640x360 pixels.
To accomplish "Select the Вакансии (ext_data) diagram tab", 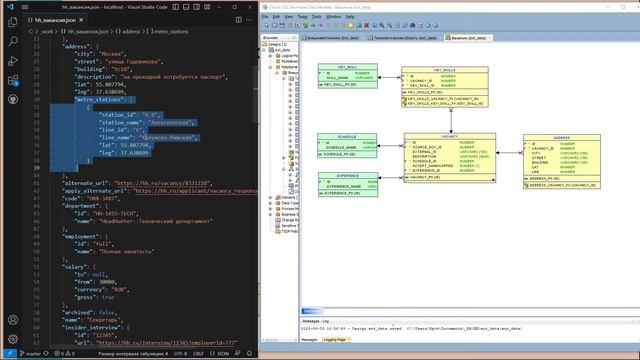I will (x=468, y=38).
